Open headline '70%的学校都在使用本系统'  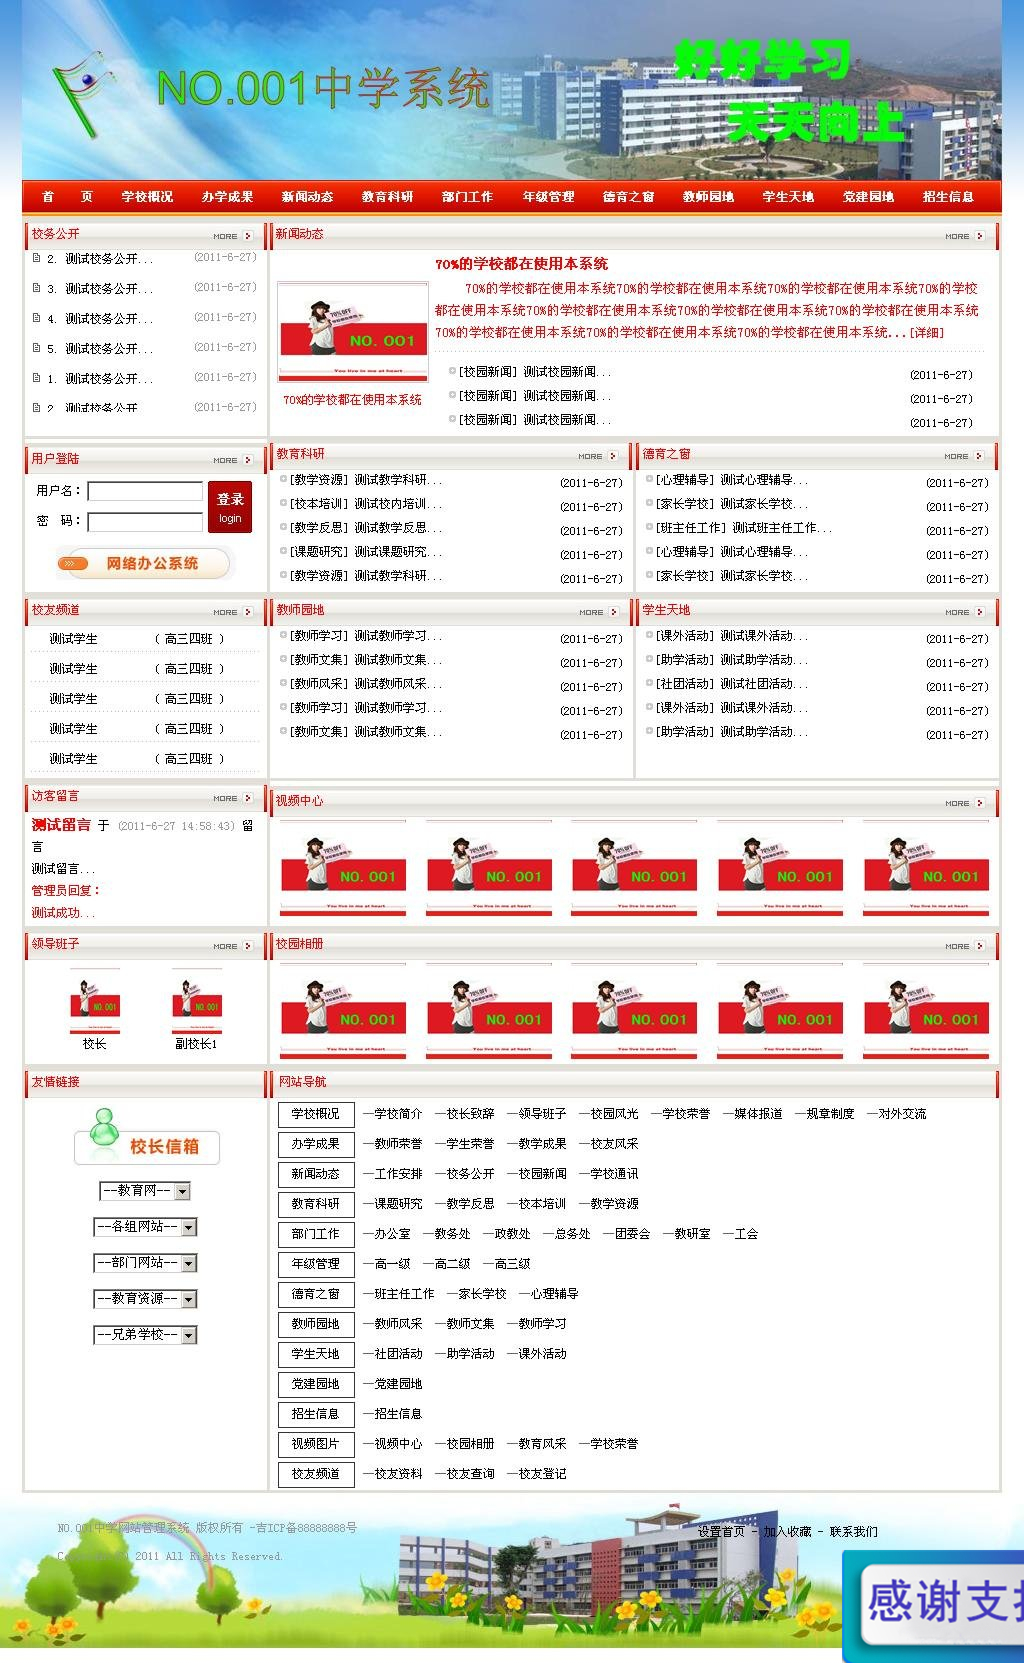pyautogui.click(x=521, y=264)
